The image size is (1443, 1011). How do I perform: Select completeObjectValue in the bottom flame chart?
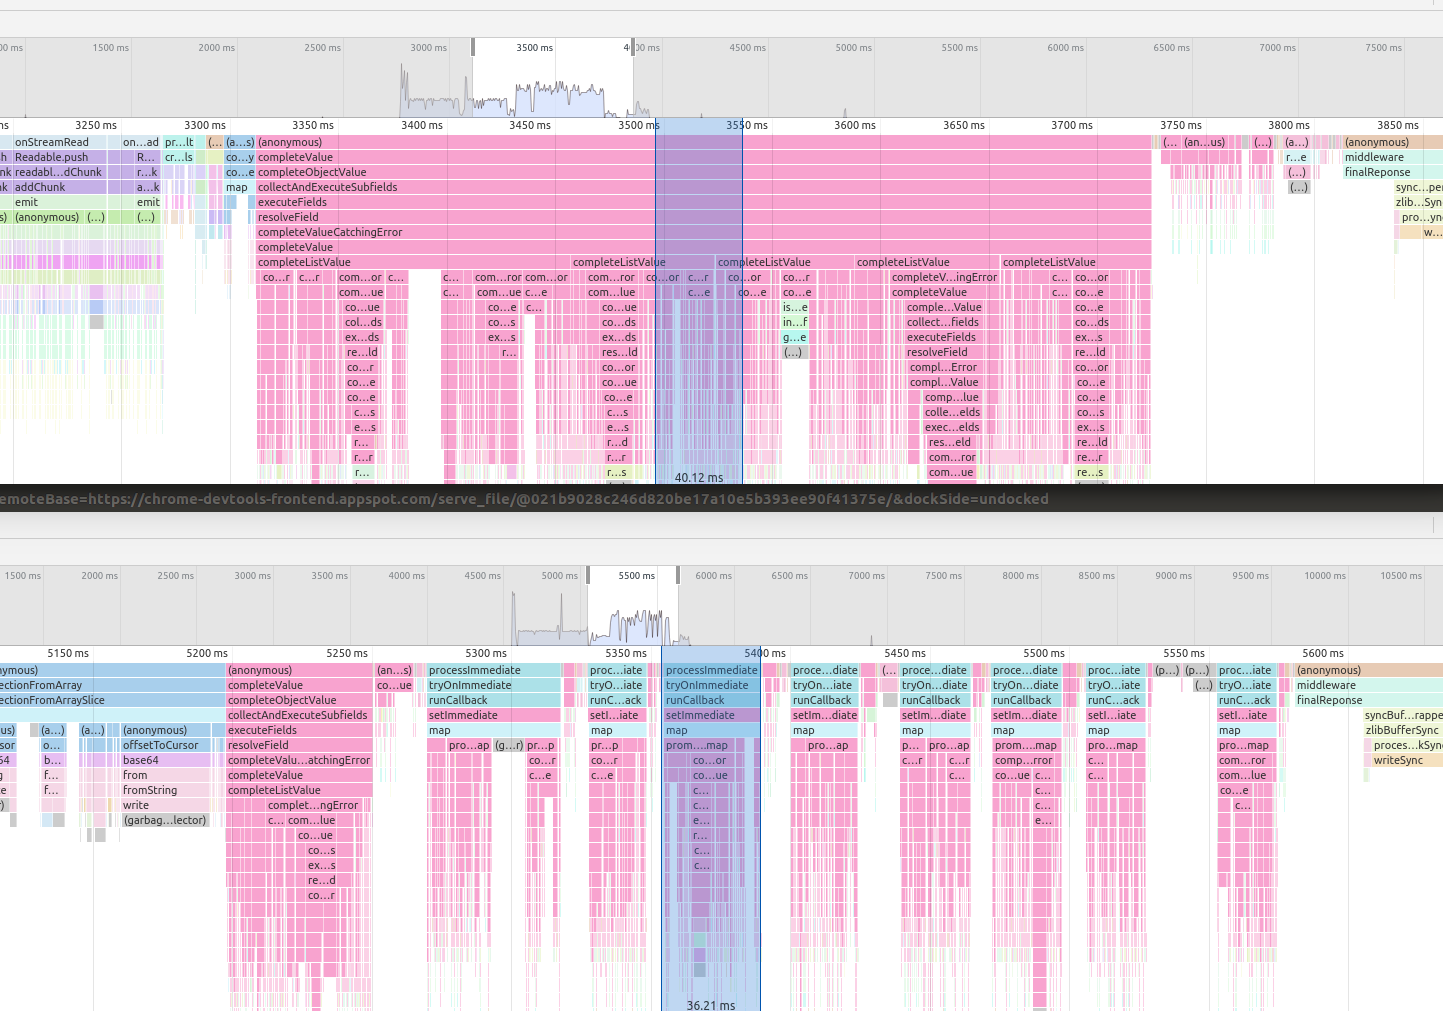299,700
